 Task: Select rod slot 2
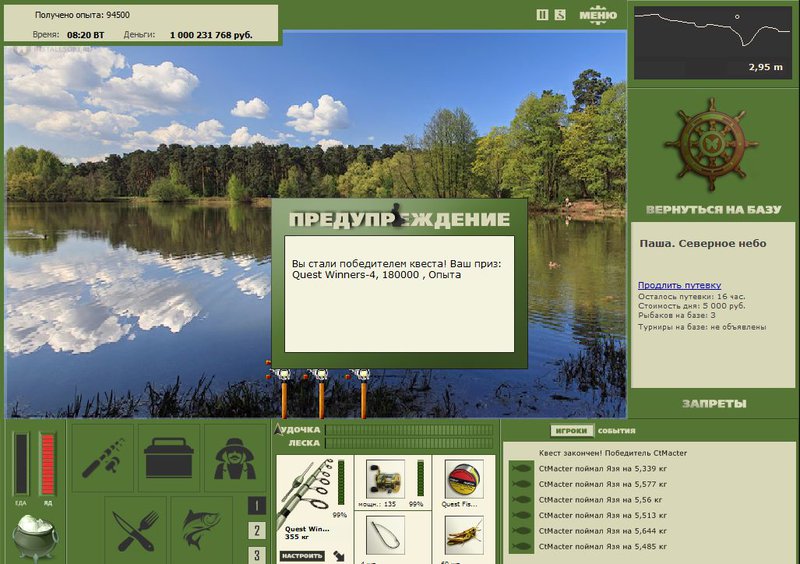[x=257, y=531]
